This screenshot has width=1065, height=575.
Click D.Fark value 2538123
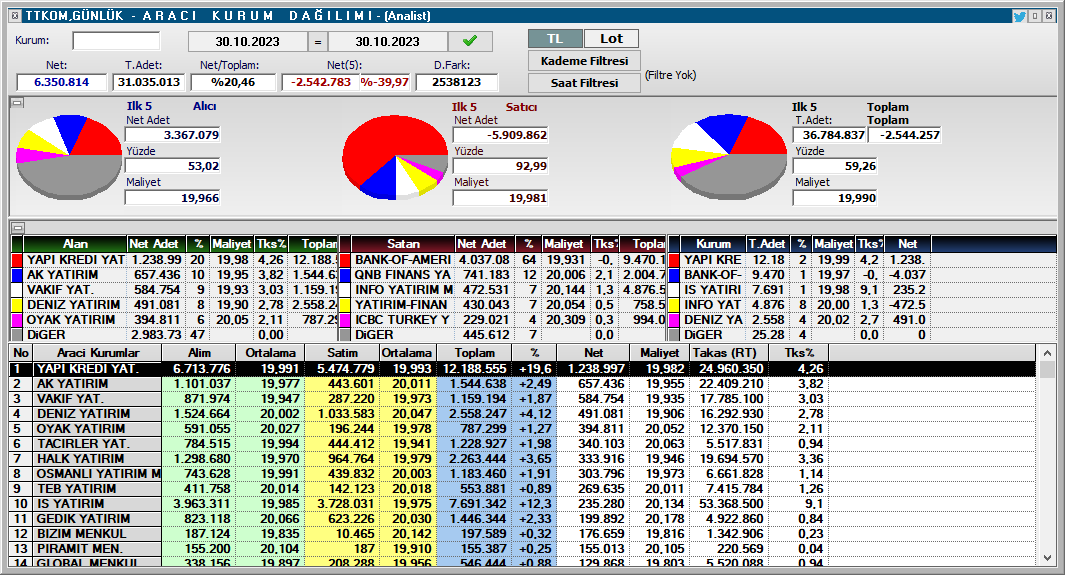(456, 82)
